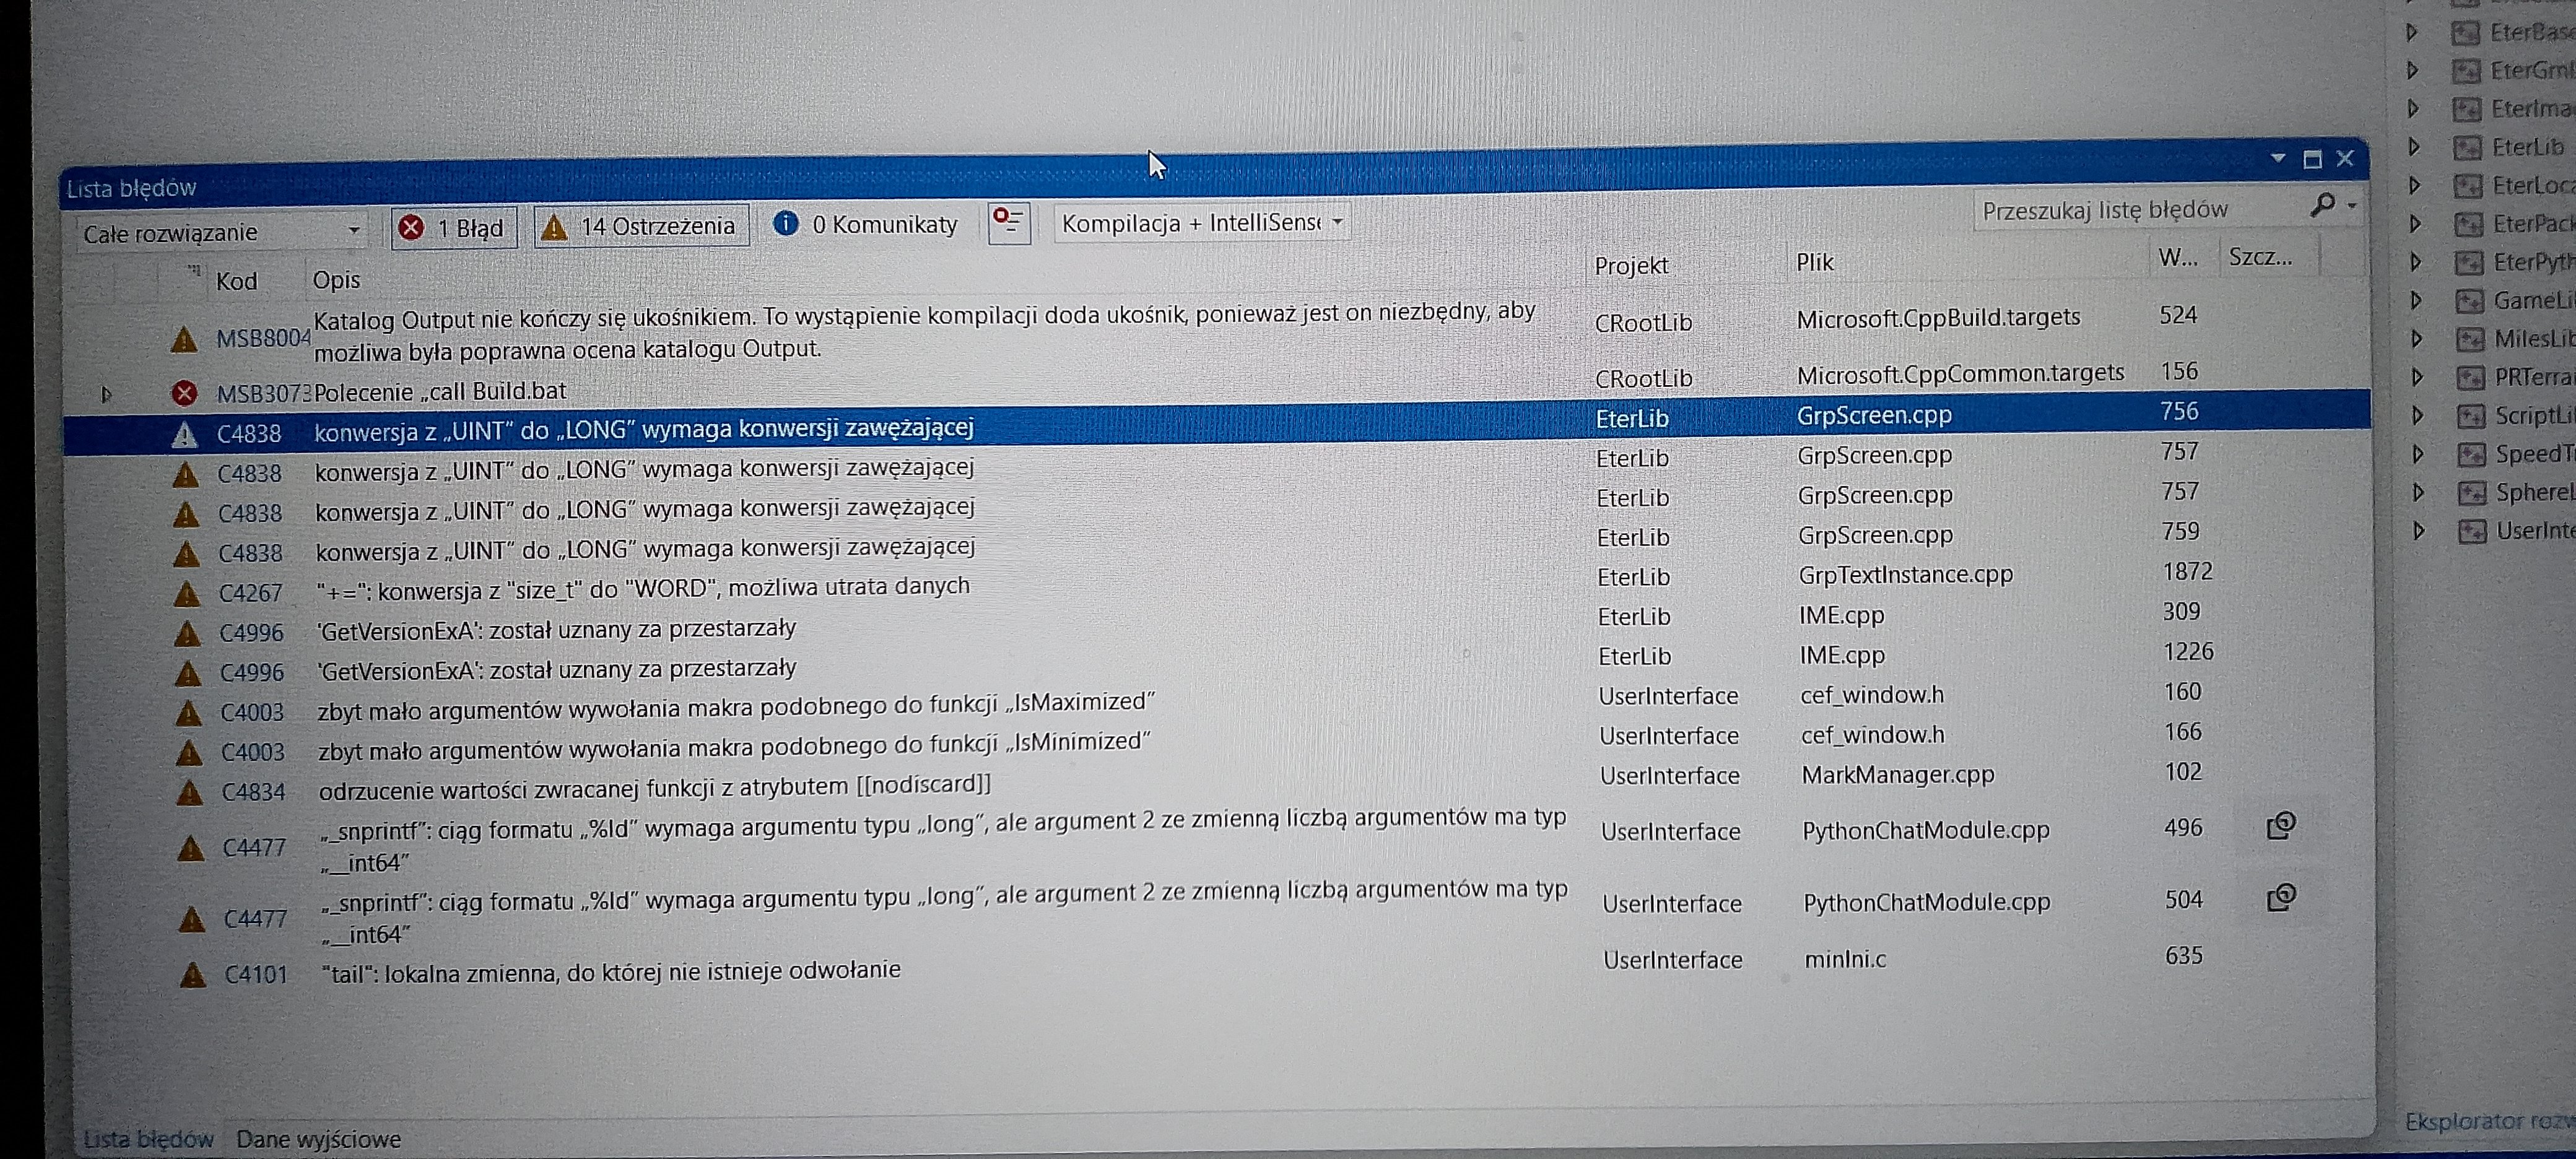Select EterLib project icon in Solution Explorer
The image size is (2576, 1159).
[x=2467, y=148]
